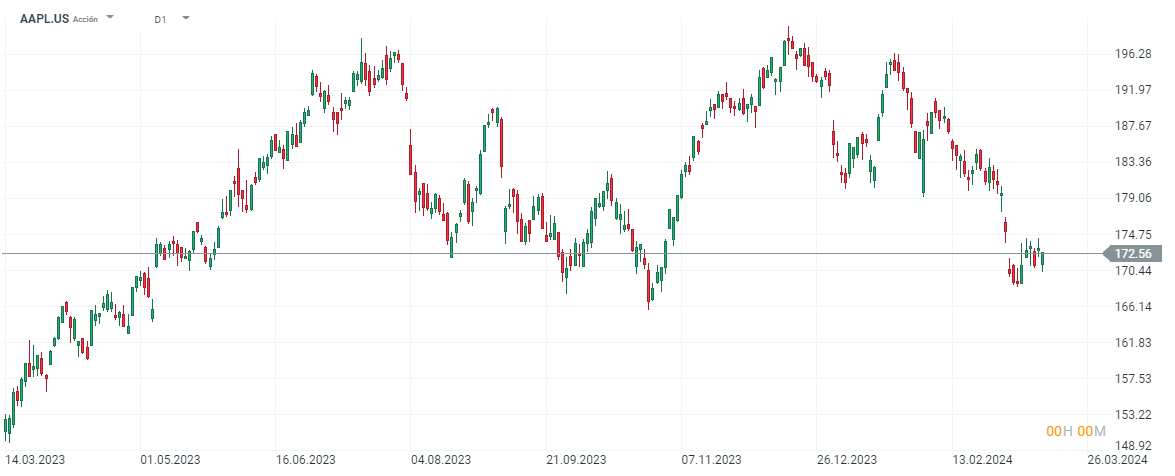Screen dimensions: 1175x476
Task: Select the 21.09.2023 time axis date
Action: click(x=575, y=460)
